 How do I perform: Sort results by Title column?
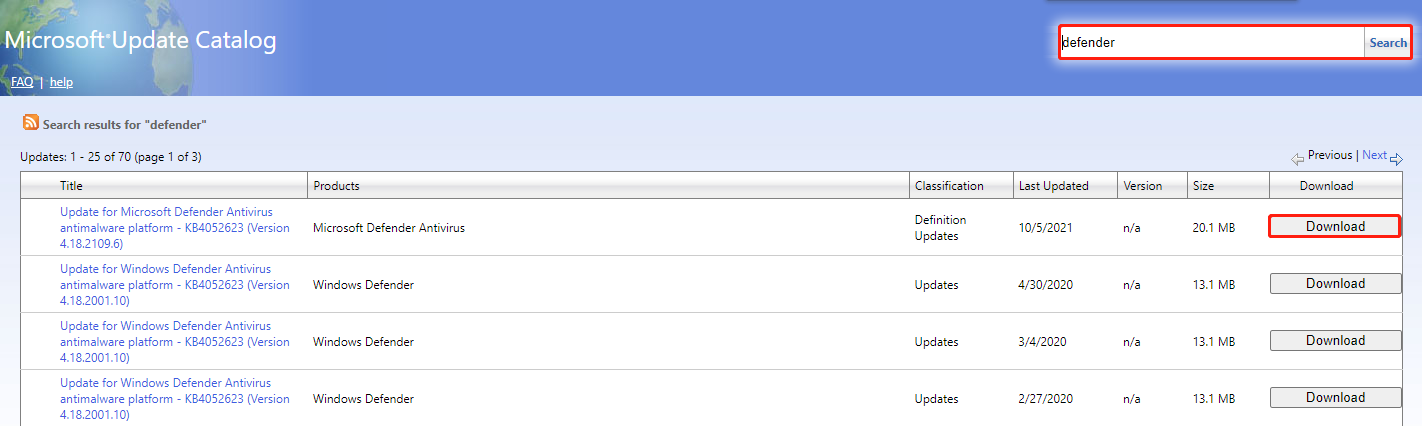[71, 186]
